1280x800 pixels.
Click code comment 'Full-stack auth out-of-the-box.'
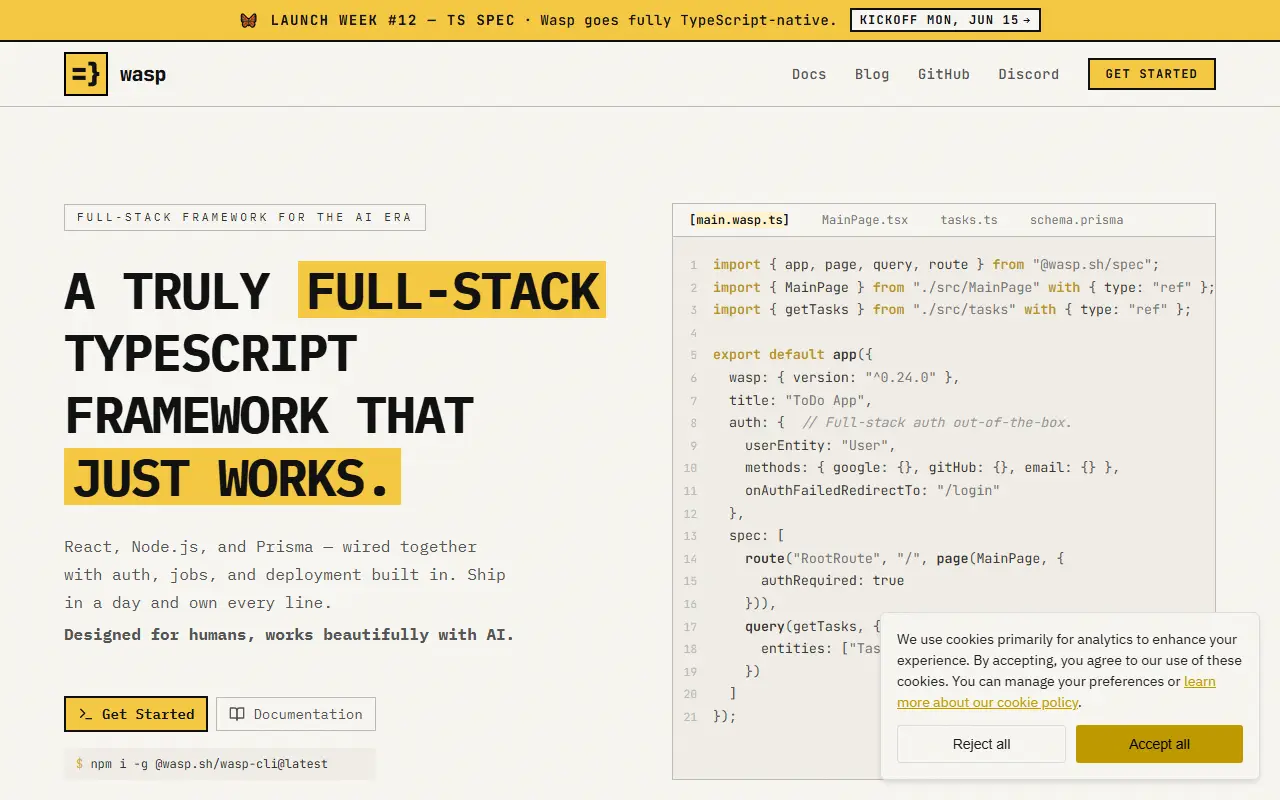(937, 422)
